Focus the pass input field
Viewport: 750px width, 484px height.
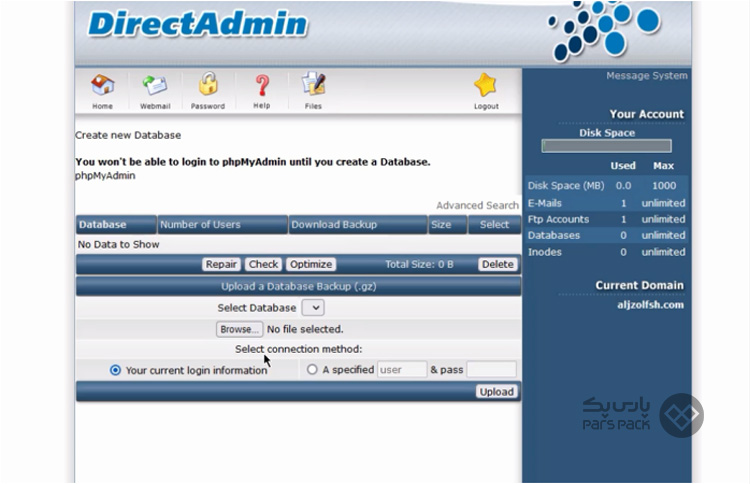491,370
